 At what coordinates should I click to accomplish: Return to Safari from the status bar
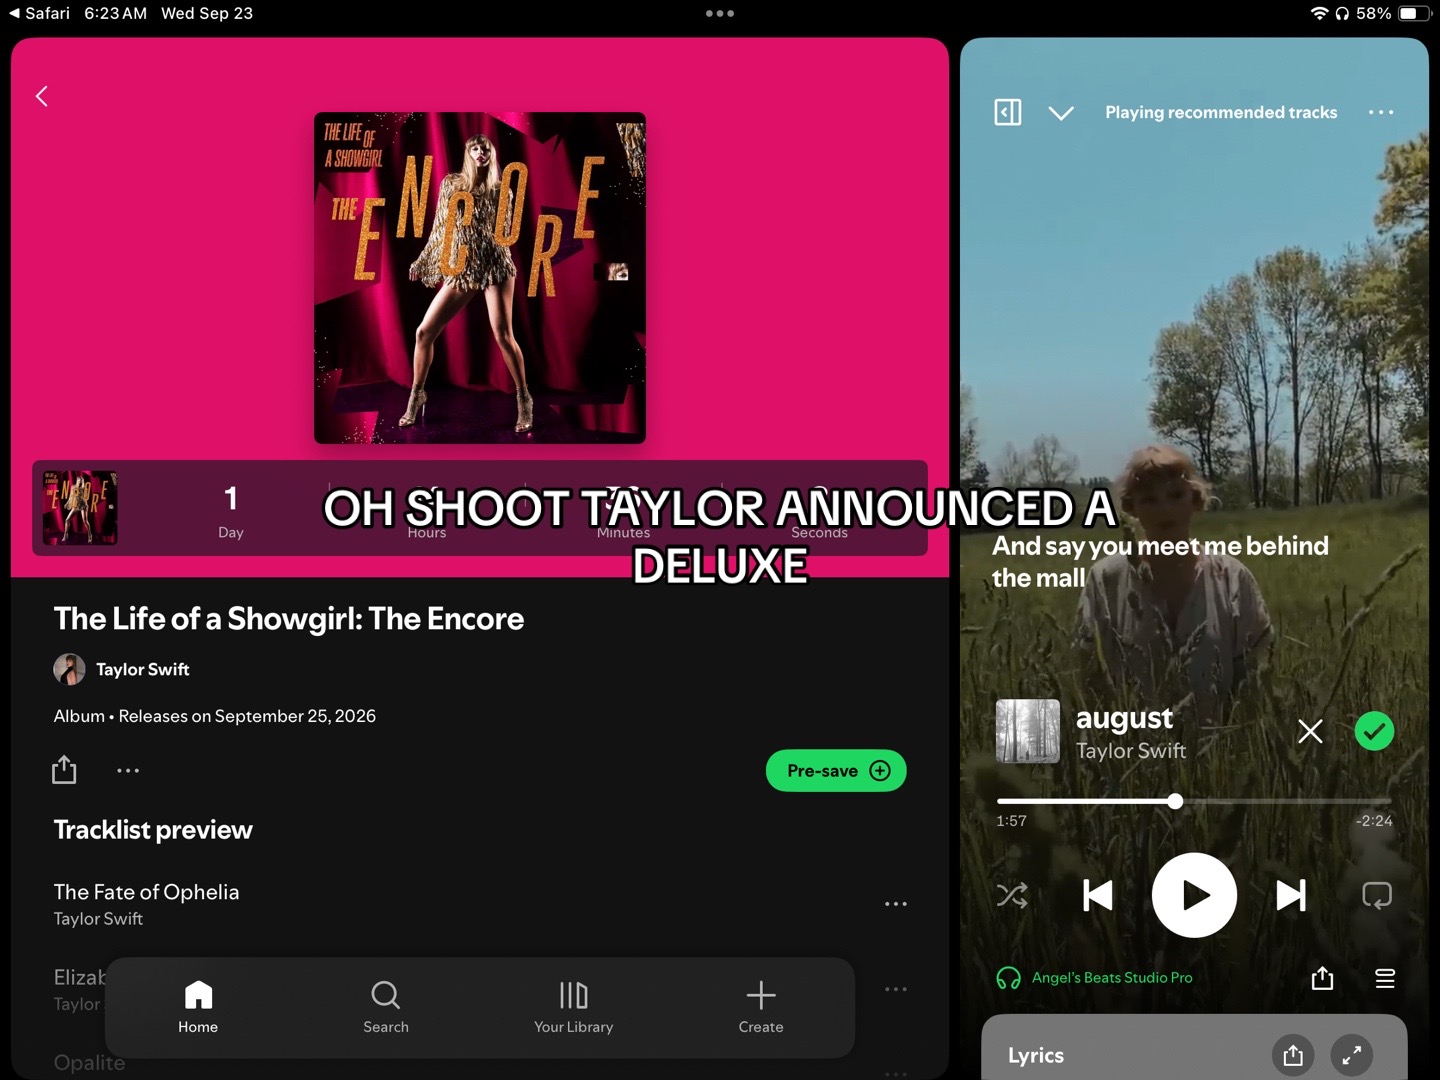point(38,13)
